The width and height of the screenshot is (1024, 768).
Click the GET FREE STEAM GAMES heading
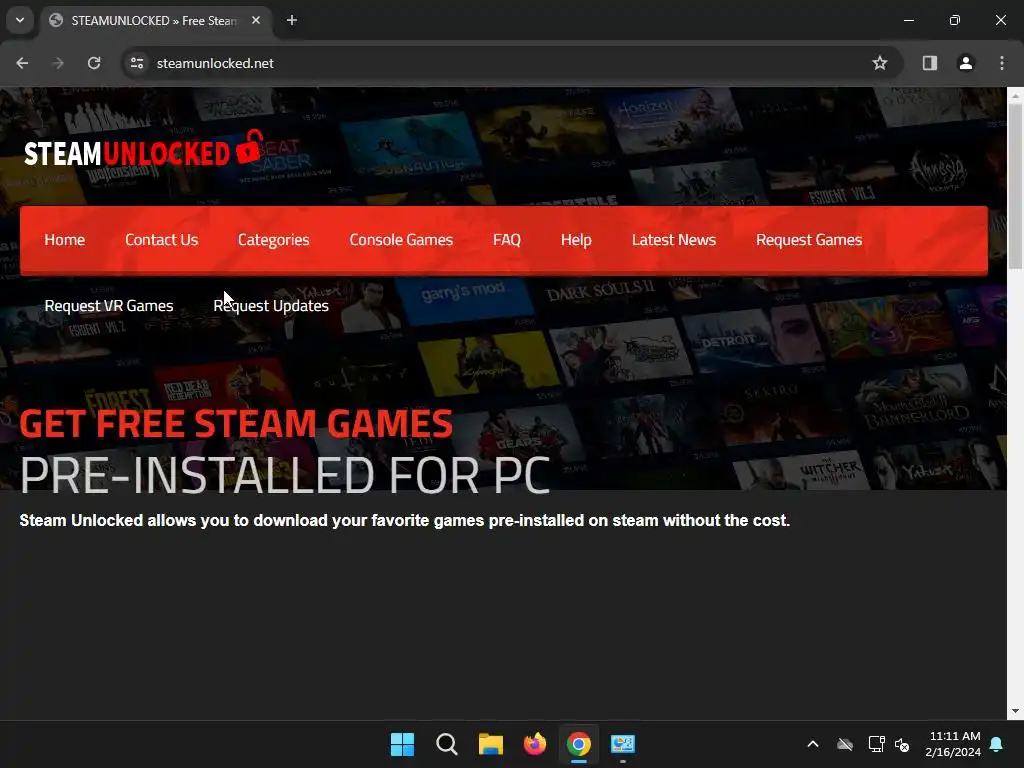(236, 423)
